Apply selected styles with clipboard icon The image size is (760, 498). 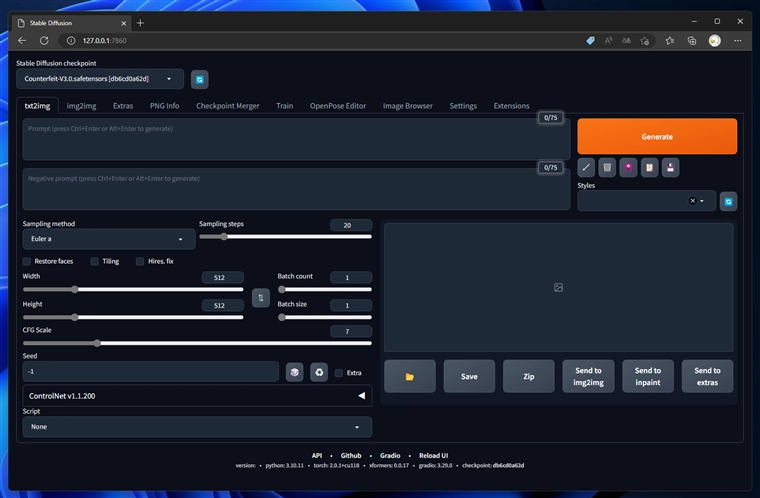coord(649,168)
